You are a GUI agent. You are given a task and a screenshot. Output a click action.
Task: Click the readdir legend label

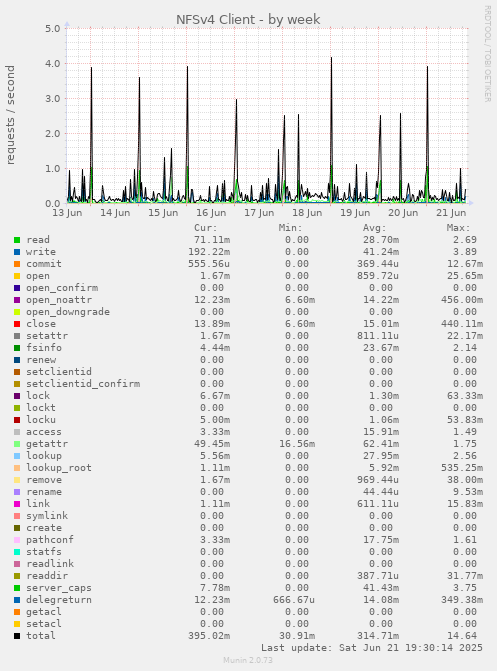pos(47,576)
